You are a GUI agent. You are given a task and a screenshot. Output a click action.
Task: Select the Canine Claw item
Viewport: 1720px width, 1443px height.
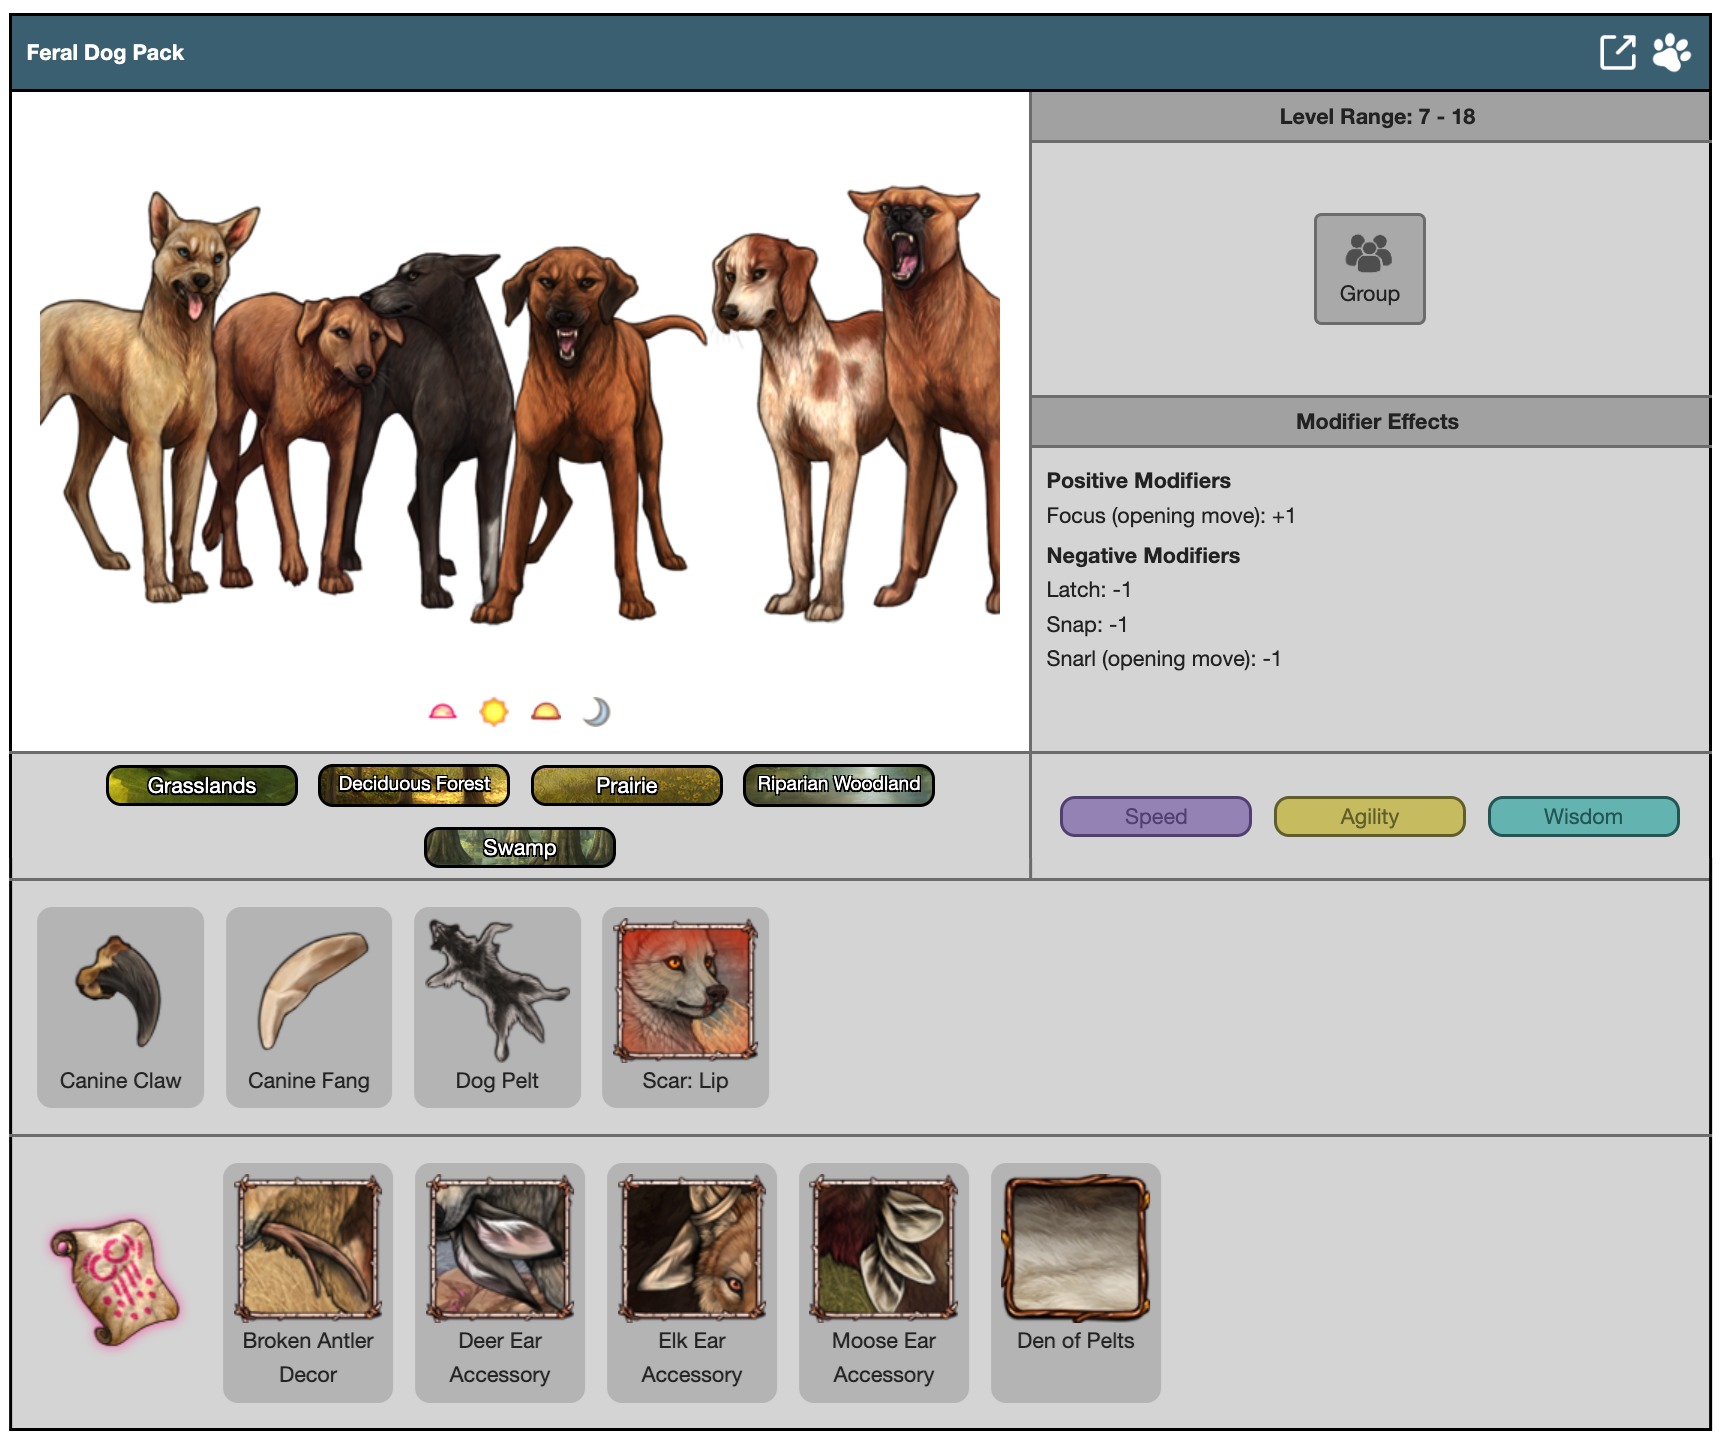pos(120,1006)
